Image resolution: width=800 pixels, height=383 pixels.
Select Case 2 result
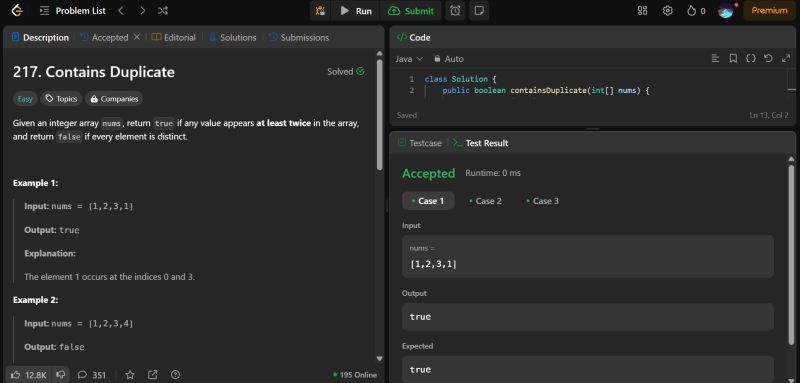pos(485,201)
